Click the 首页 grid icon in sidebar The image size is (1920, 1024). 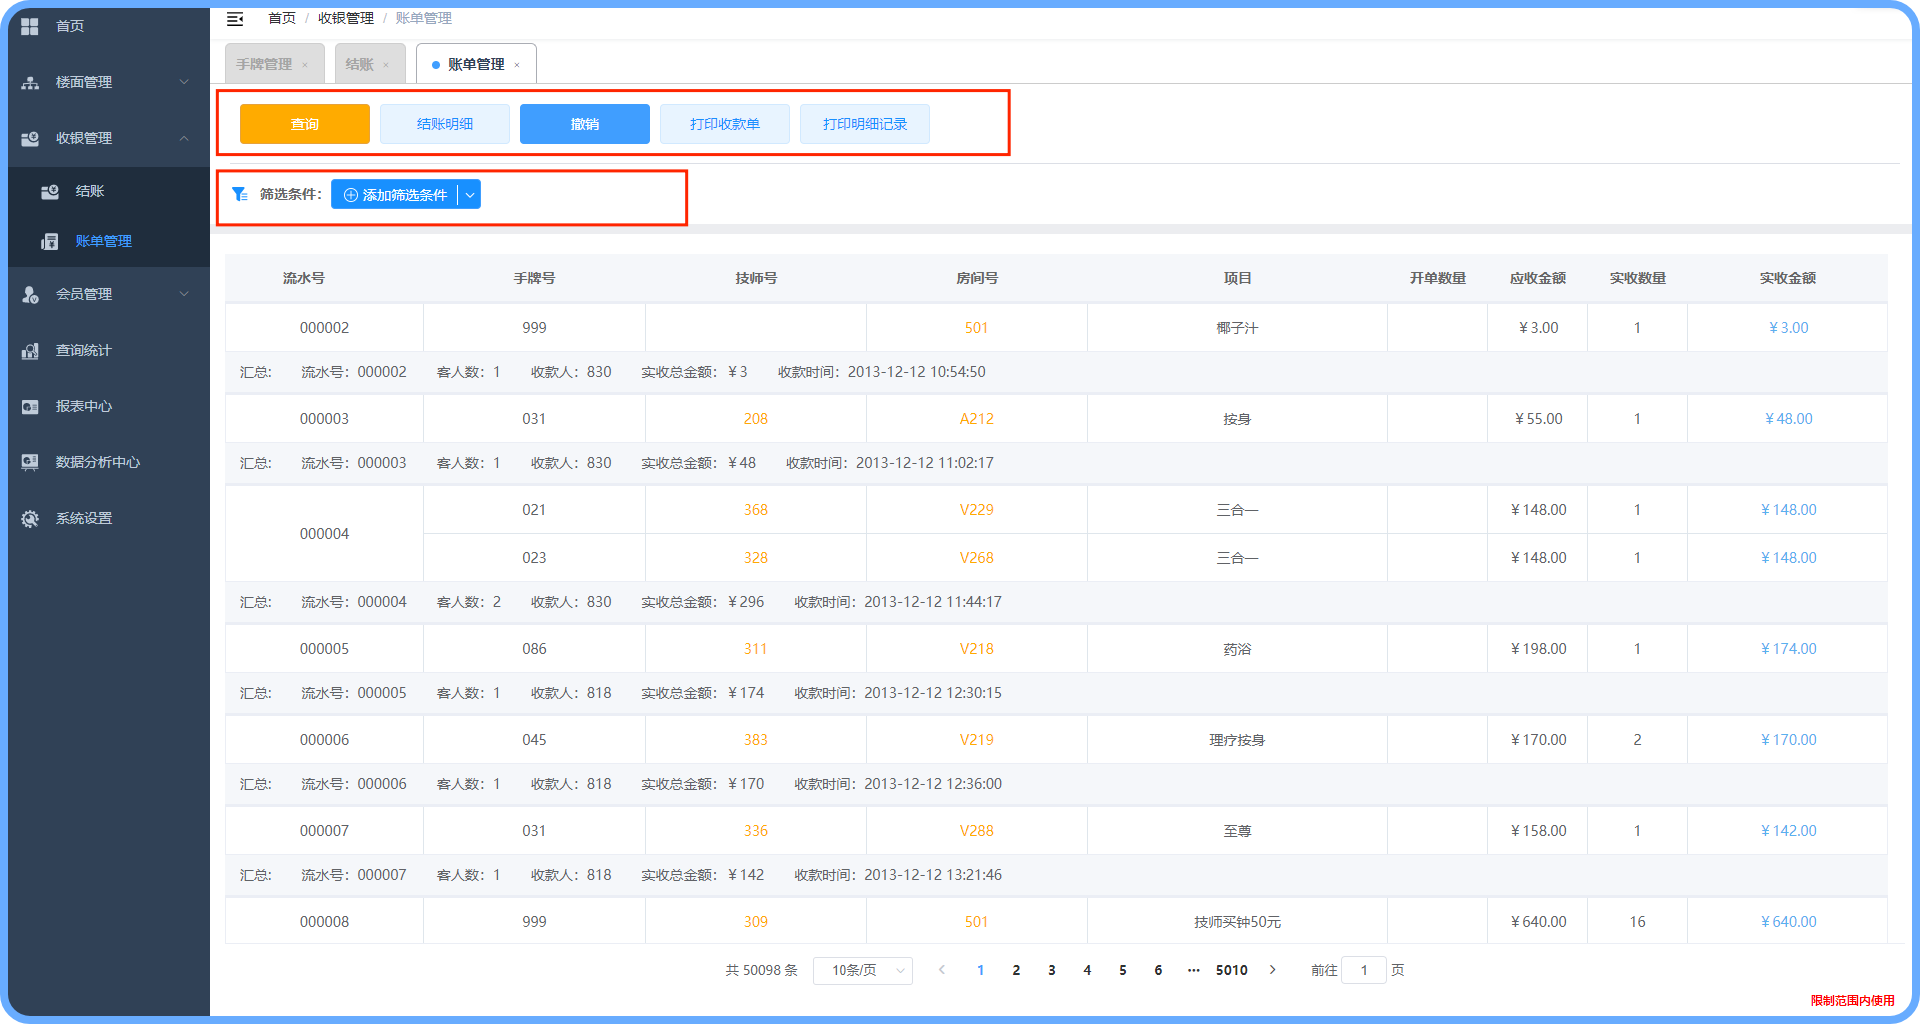point(30,26)
